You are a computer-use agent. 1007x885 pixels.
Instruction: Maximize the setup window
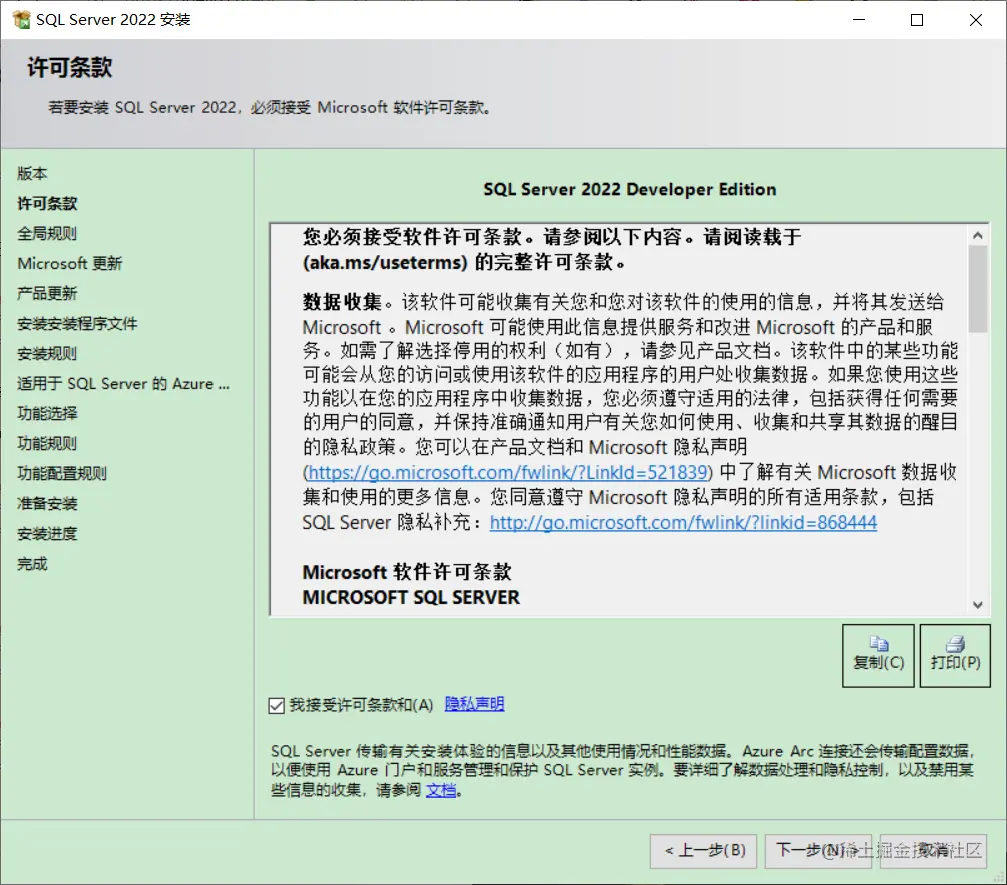(x=917, y=20)
